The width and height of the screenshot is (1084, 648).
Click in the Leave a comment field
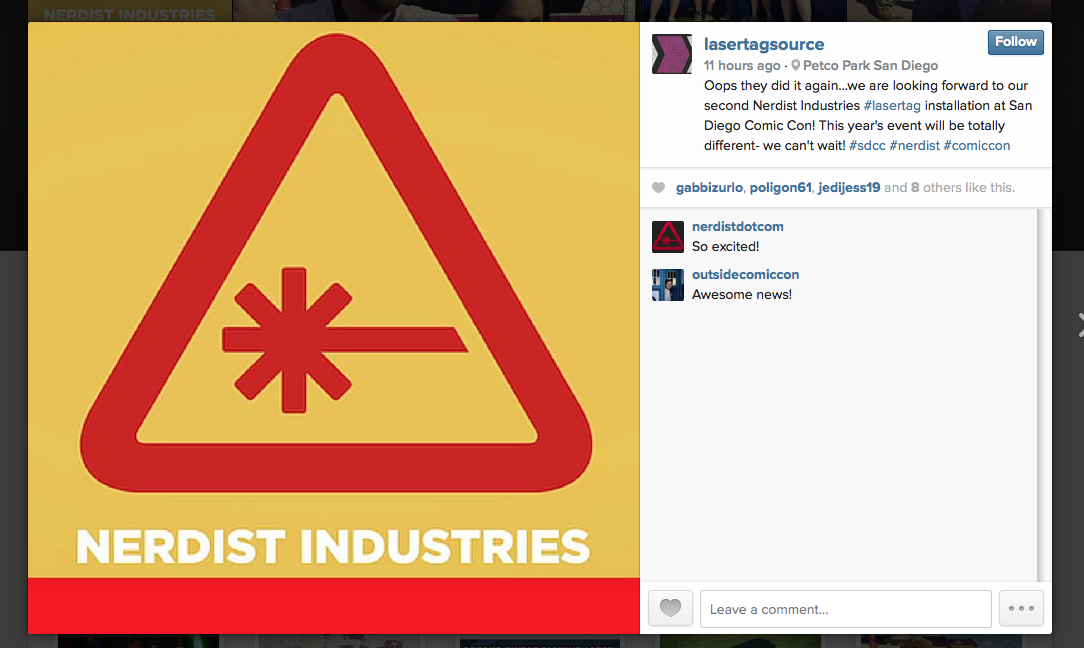(x=845, y=609)
